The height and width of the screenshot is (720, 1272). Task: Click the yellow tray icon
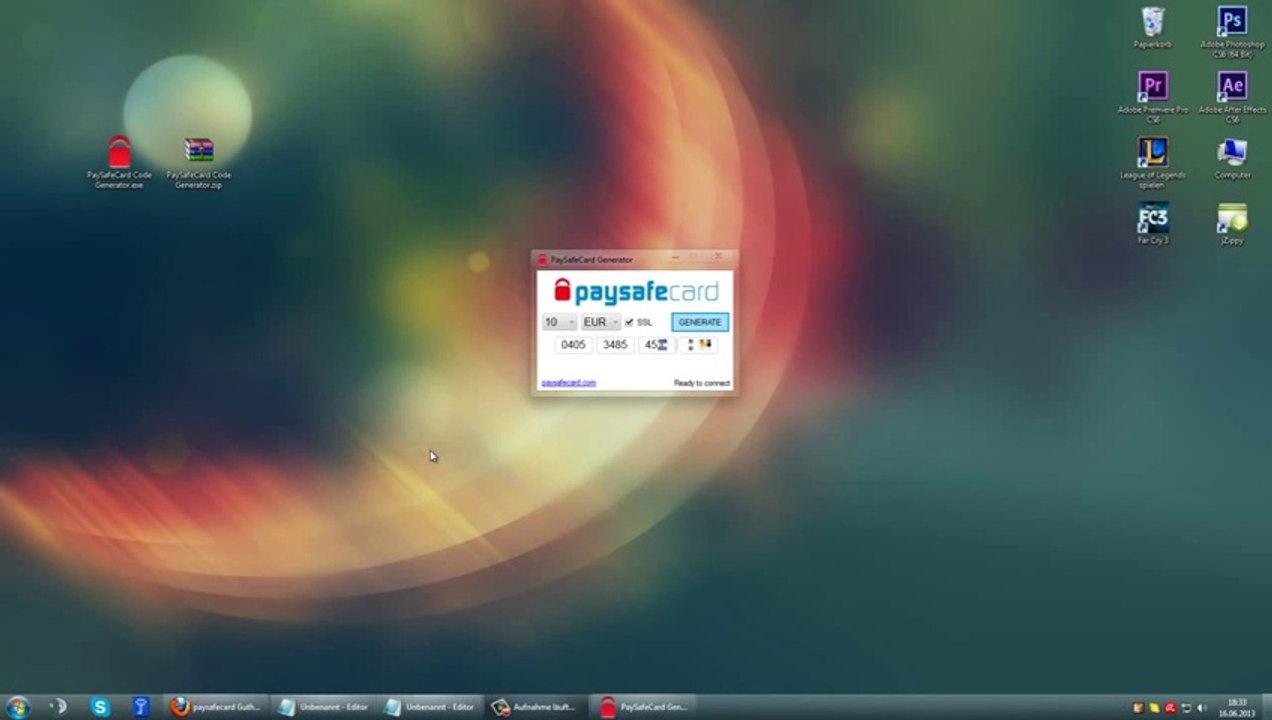coord(1154,708)
